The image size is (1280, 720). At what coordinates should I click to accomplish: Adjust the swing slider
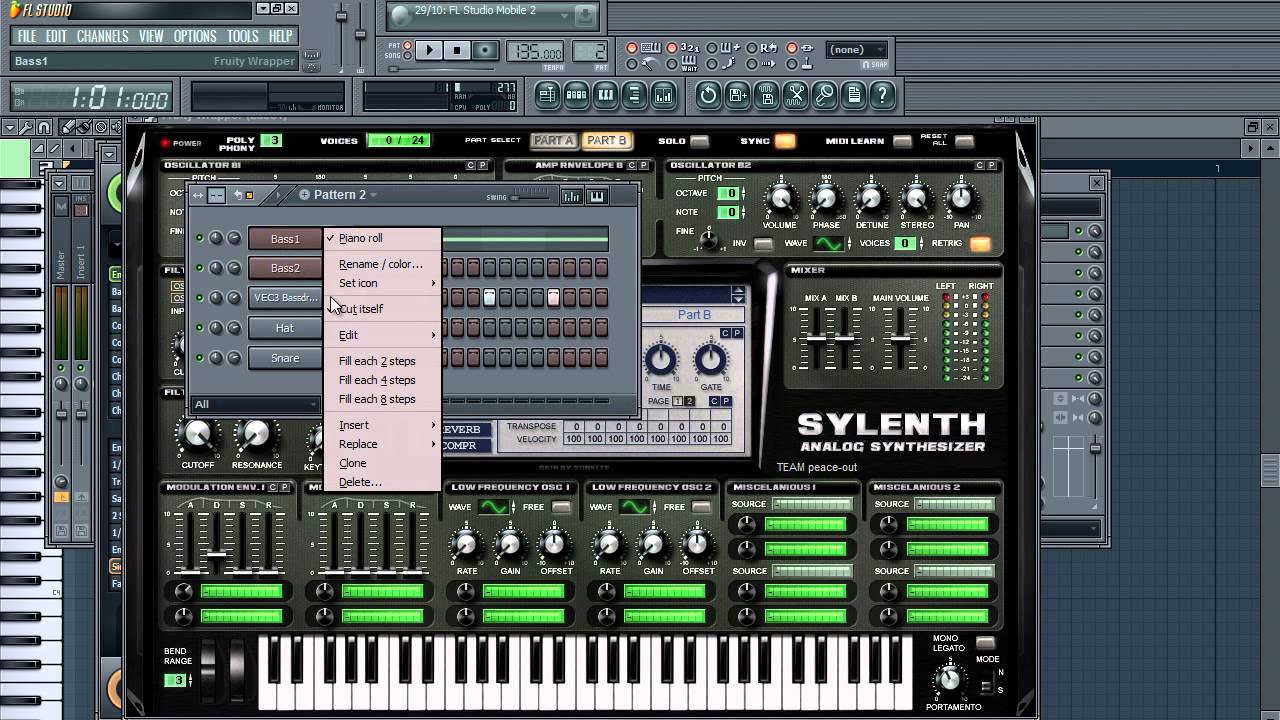pyautogui.click(x=530, y=197)
